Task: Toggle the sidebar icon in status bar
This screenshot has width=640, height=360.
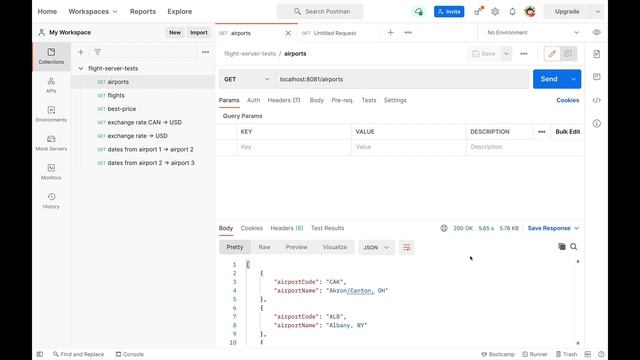Action: click(x=40, y=354)
